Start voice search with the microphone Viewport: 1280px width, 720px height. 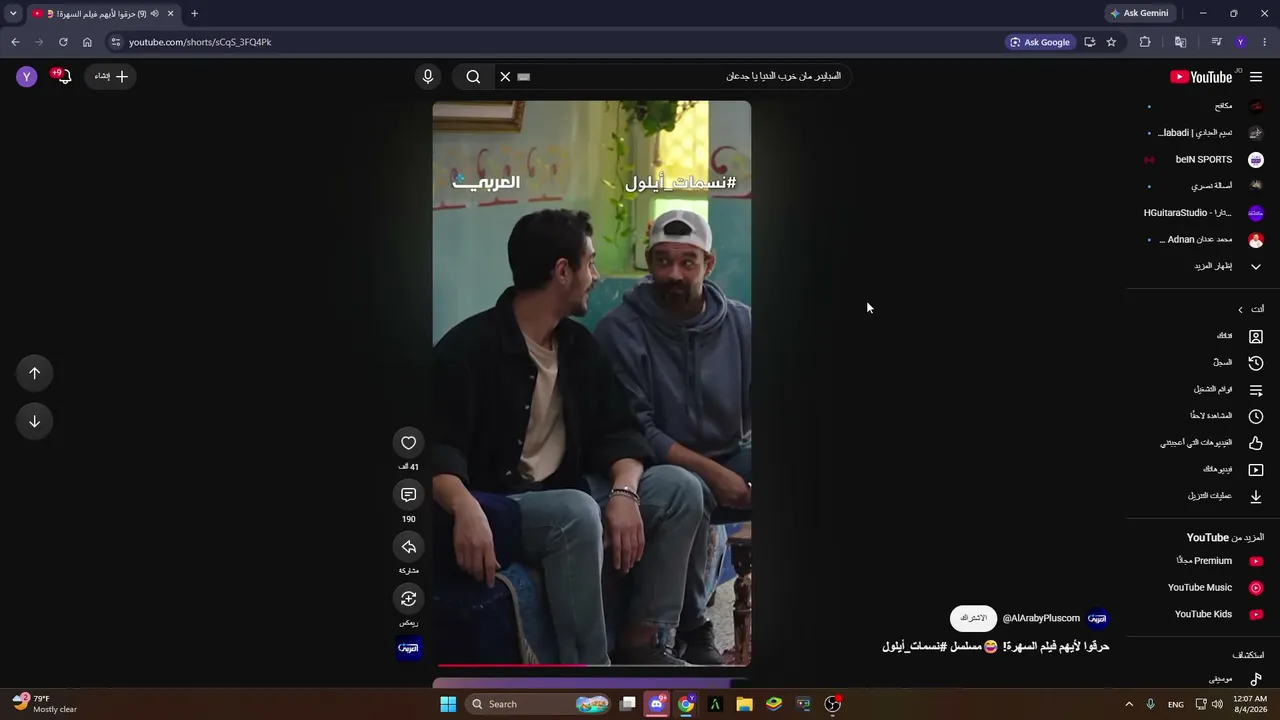pyautogui.click(x=428, y=77)
